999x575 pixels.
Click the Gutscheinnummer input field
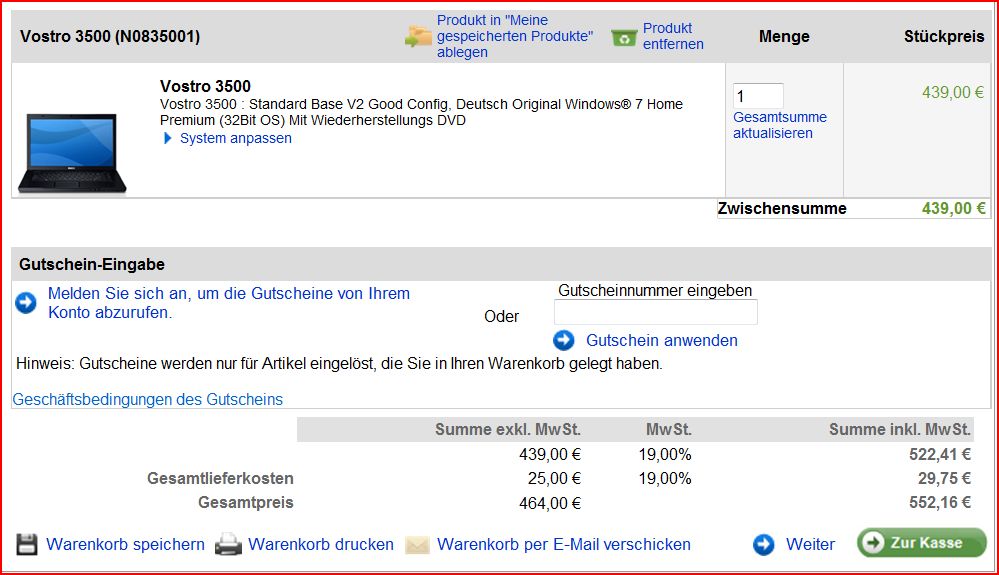tap(656, 313)
